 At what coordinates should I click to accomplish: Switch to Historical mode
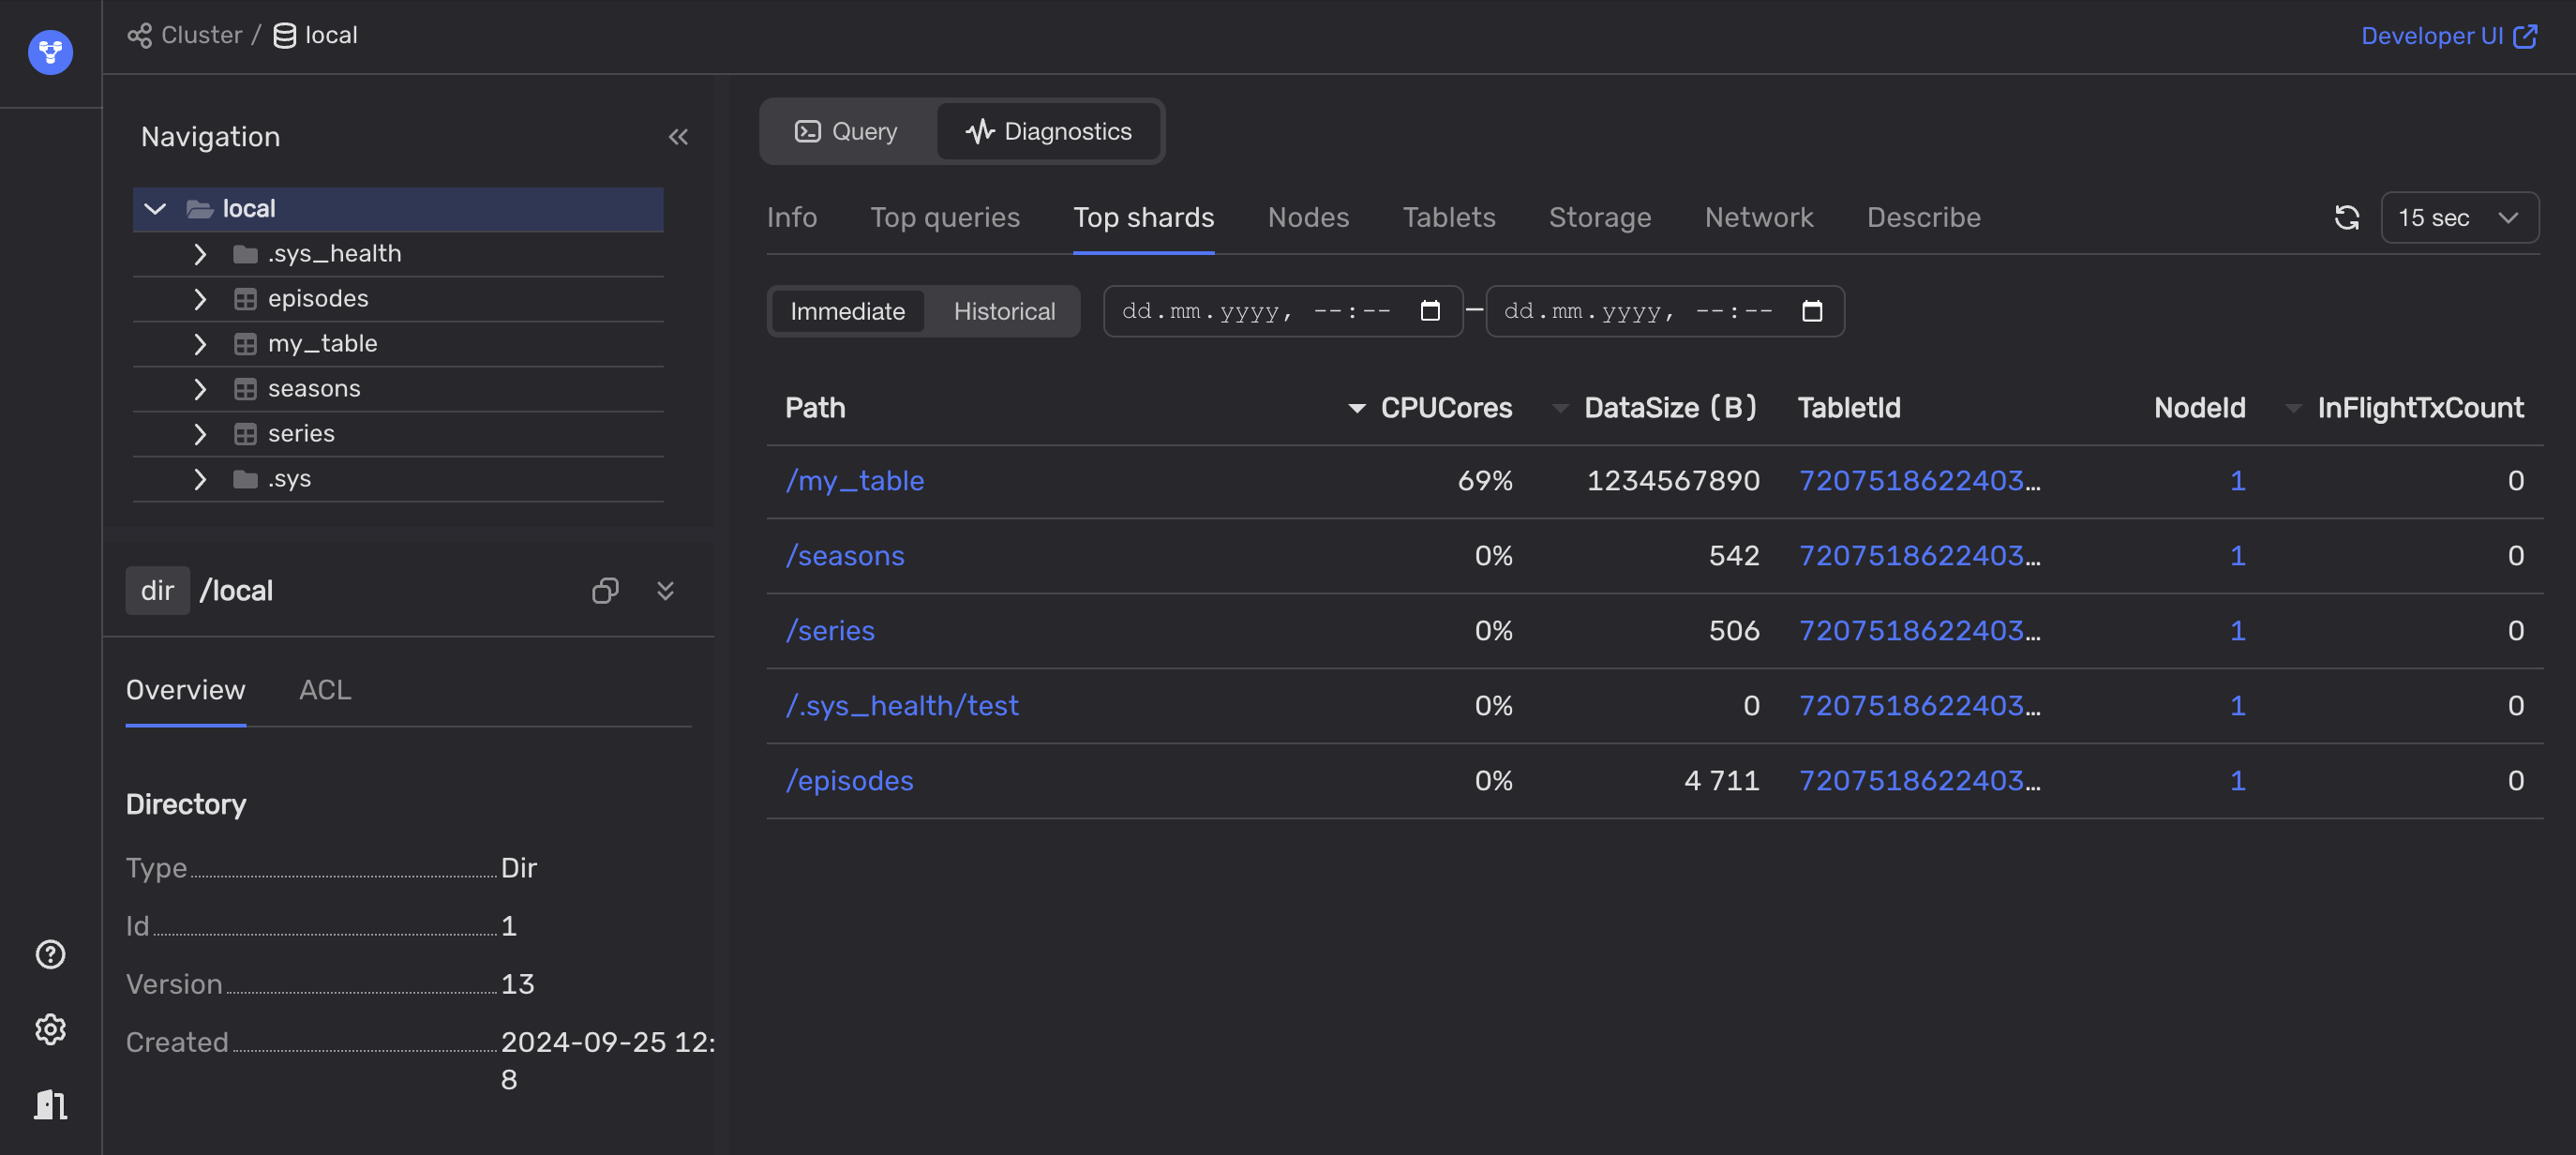tap(1003, 311)
